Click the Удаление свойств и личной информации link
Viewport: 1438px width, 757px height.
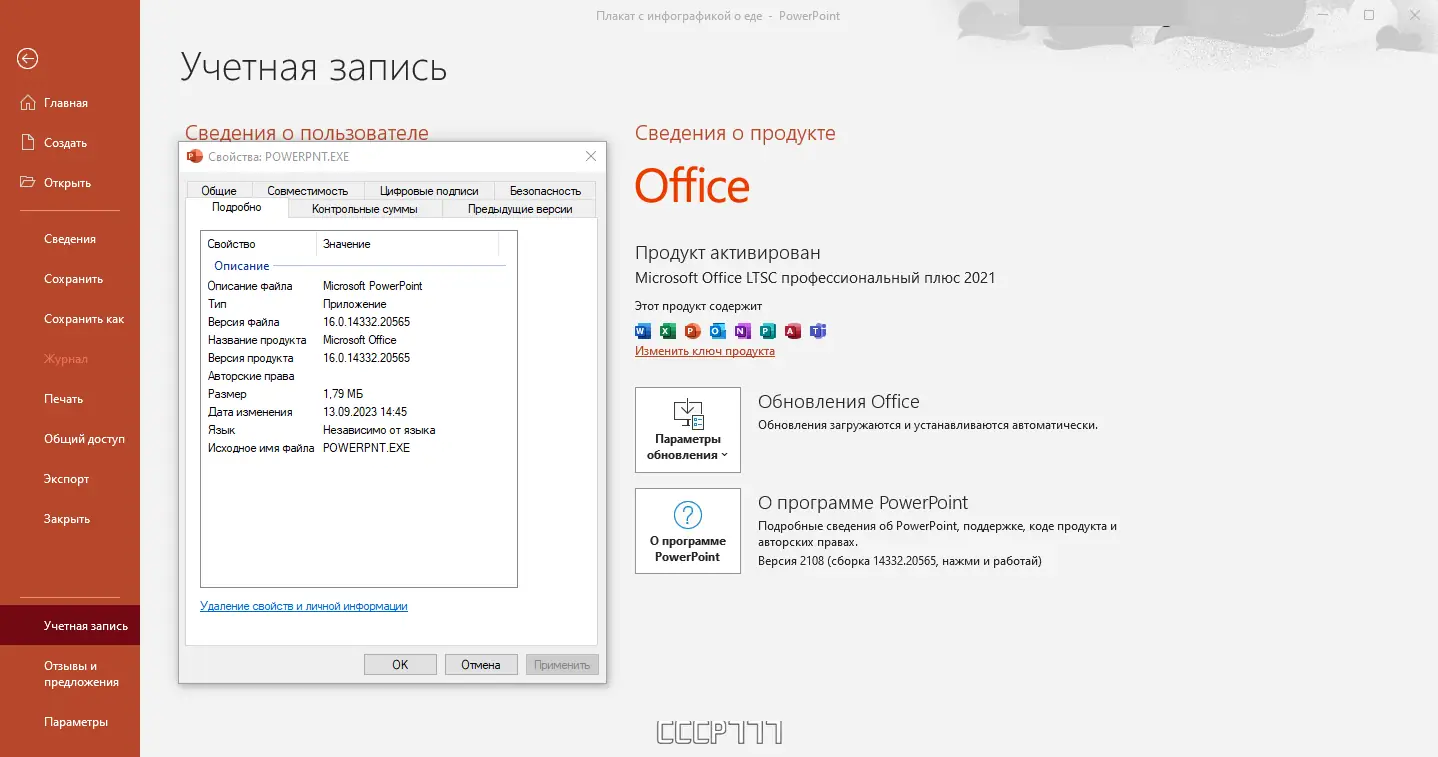click(x=304, y=606)
